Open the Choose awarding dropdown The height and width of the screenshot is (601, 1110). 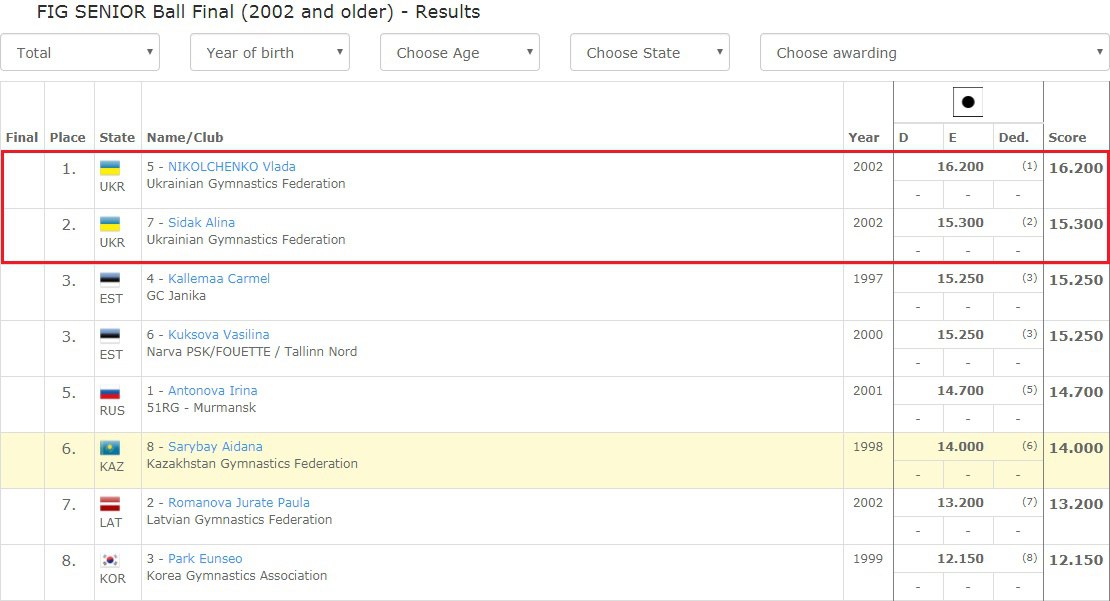pyautogui.click(x=934, y=53)
